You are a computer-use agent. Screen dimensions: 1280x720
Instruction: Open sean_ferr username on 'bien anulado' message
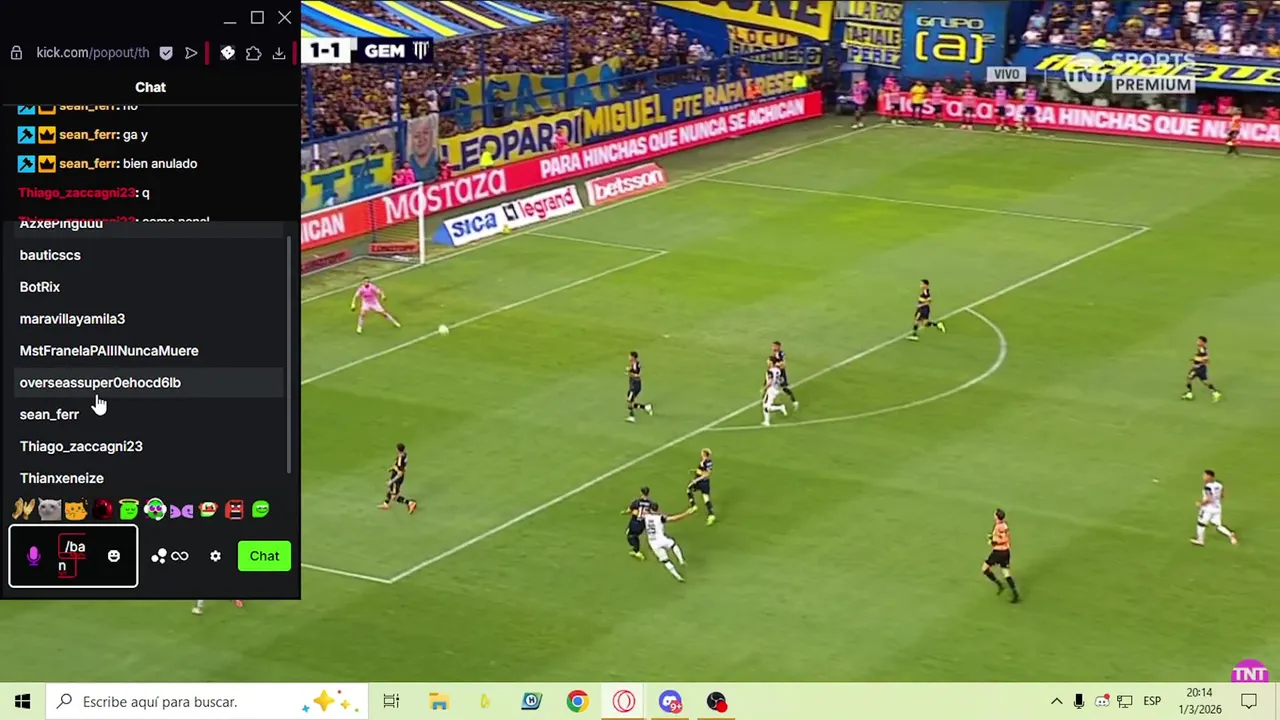[x=89, y=163]
